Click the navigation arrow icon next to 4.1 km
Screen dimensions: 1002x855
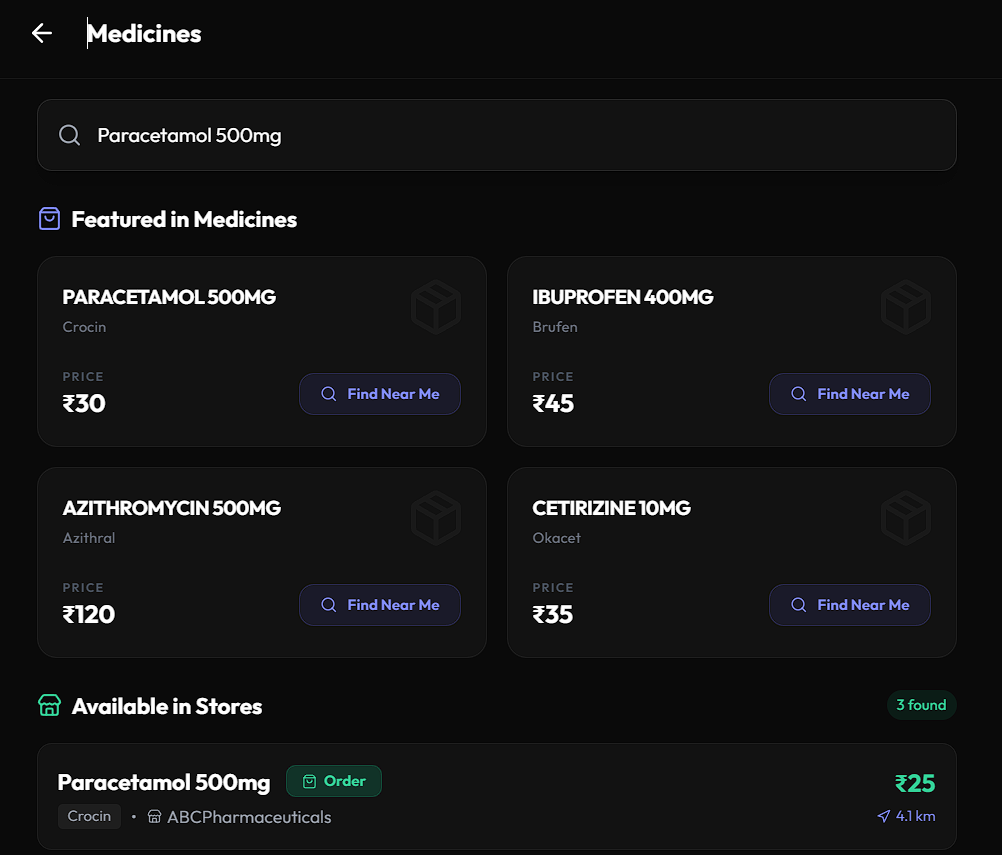coord(884,816)
